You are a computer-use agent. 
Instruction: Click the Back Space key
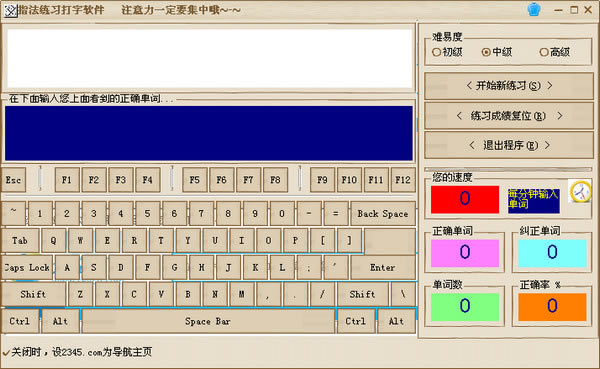coord(383,214)
